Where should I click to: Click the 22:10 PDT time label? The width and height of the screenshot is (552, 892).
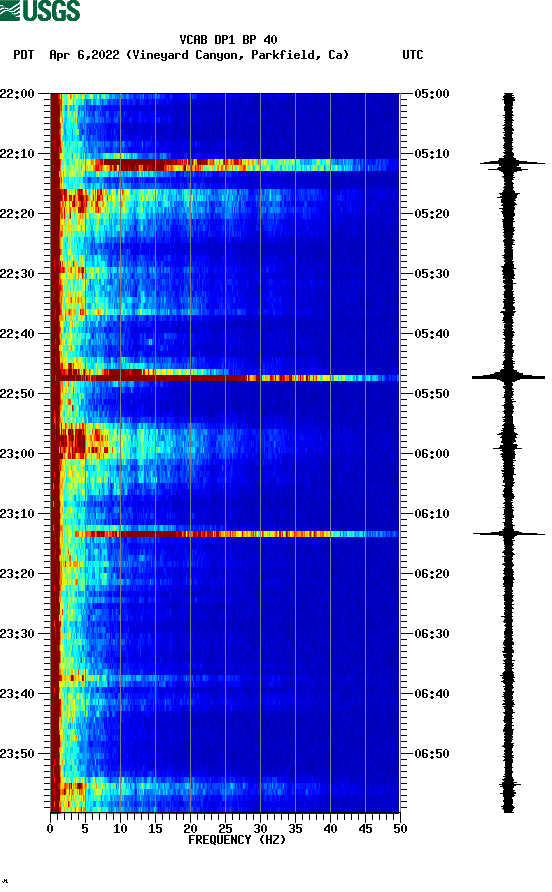click(17, 154)
